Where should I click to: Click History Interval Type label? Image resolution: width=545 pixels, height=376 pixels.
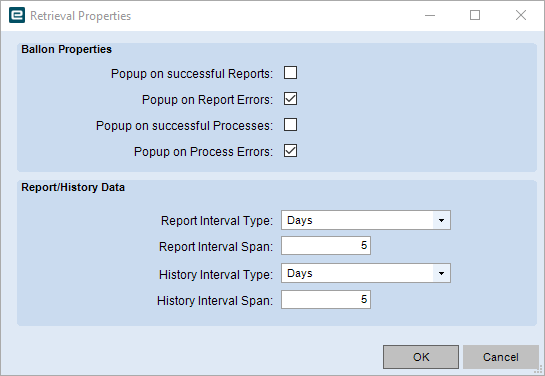tap(216, 275)
